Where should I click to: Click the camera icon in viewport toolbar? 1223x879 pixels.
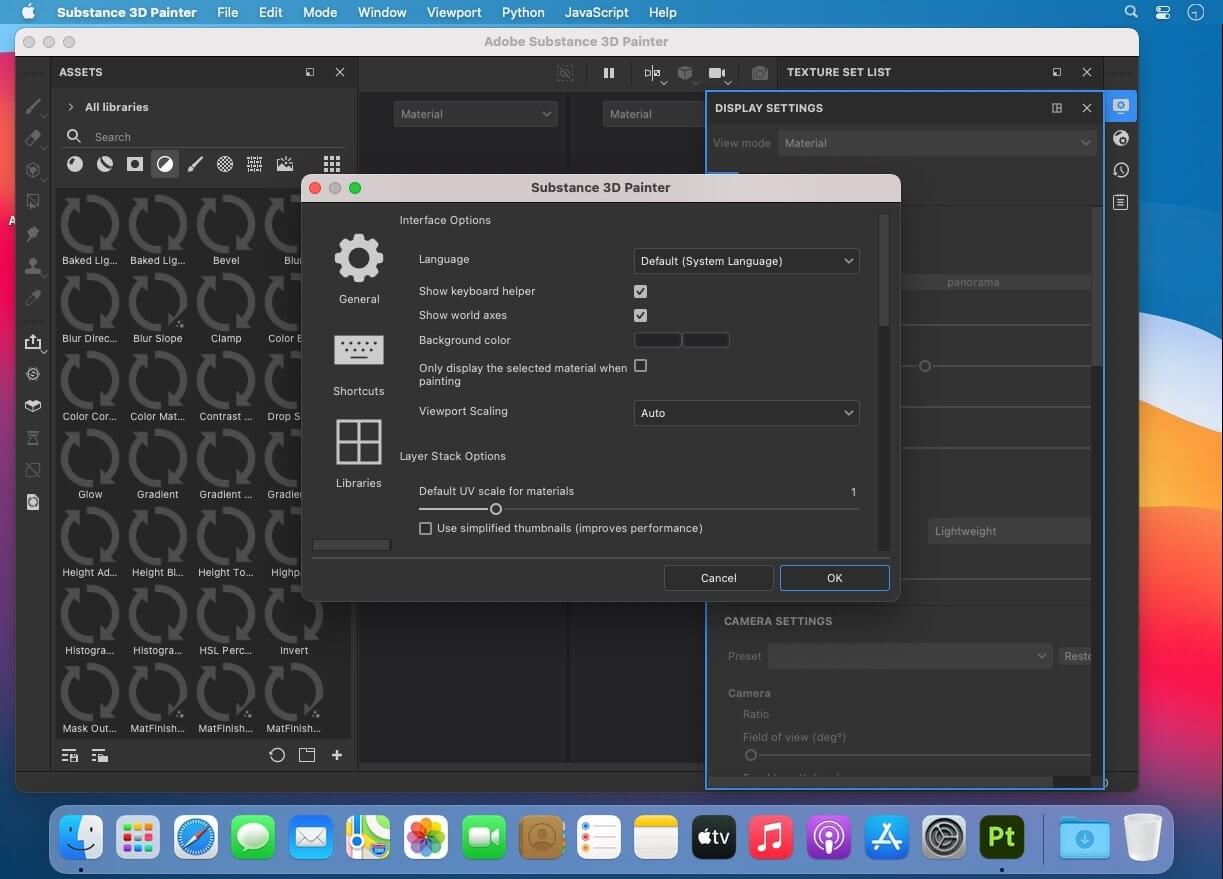coord(717,73)
